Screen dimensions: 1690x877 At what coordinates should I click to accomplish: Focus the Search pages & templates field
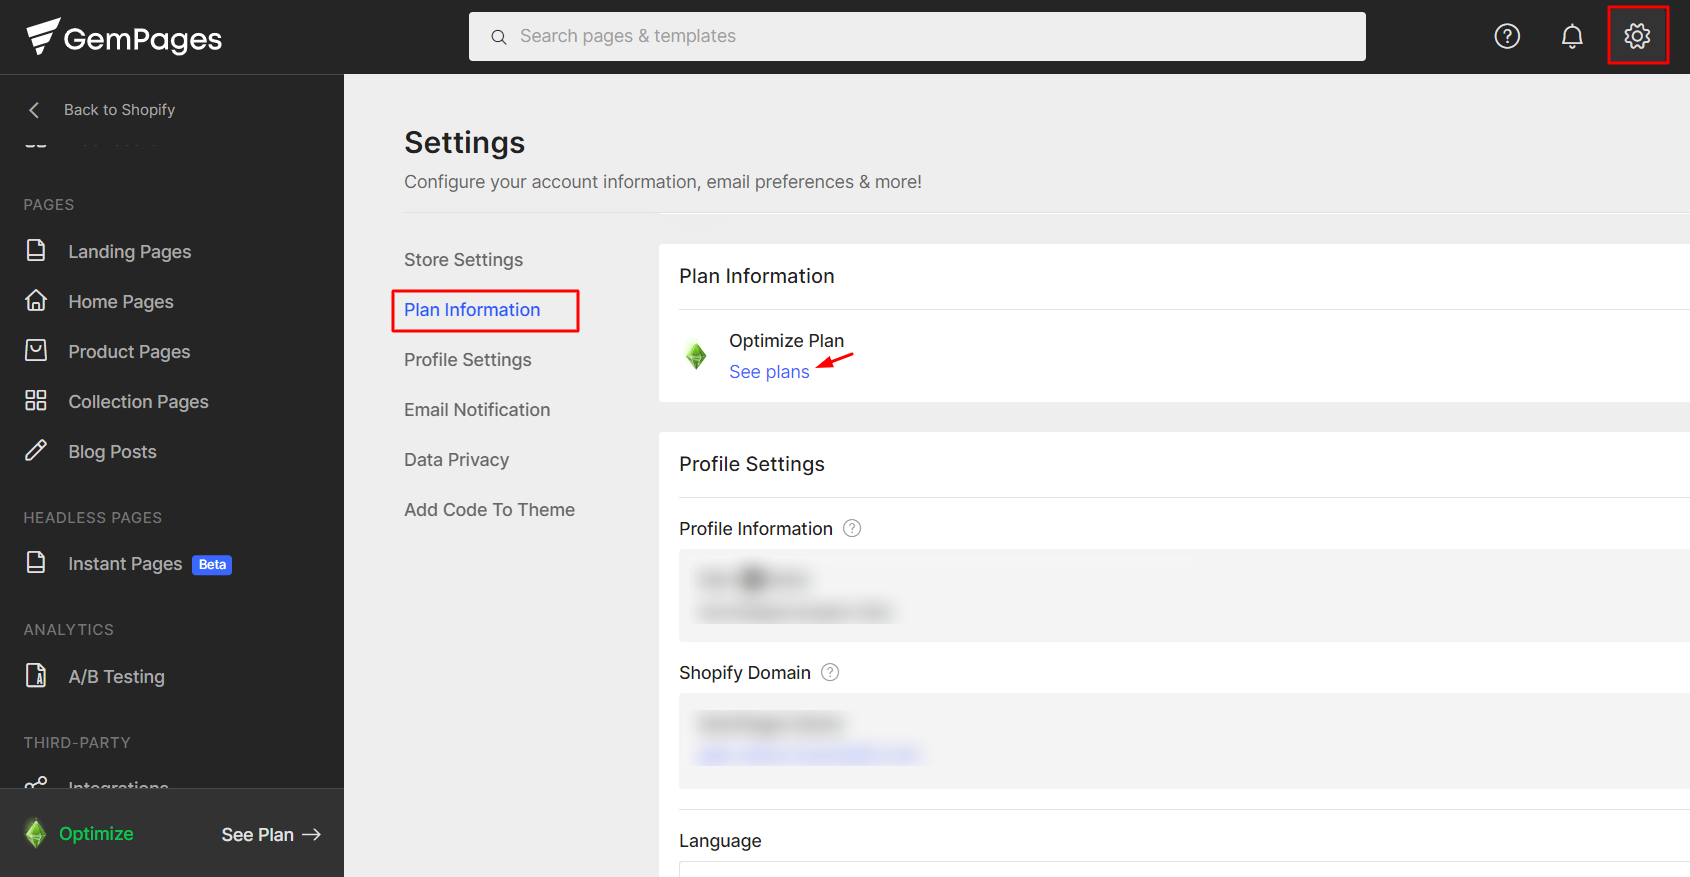pyautogui.click(x=917, y=37)
